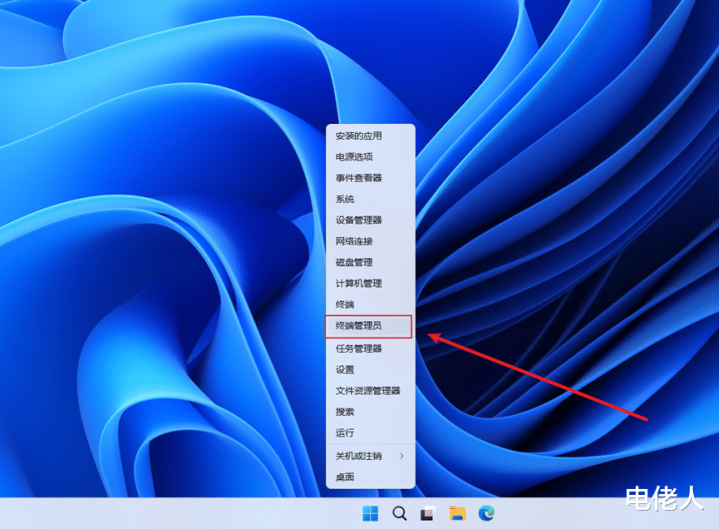This screenshot has height=529, width=719.
Task: Open 电源选项 in the context menu
Action: pyautogui.click(x=371, y=157)
